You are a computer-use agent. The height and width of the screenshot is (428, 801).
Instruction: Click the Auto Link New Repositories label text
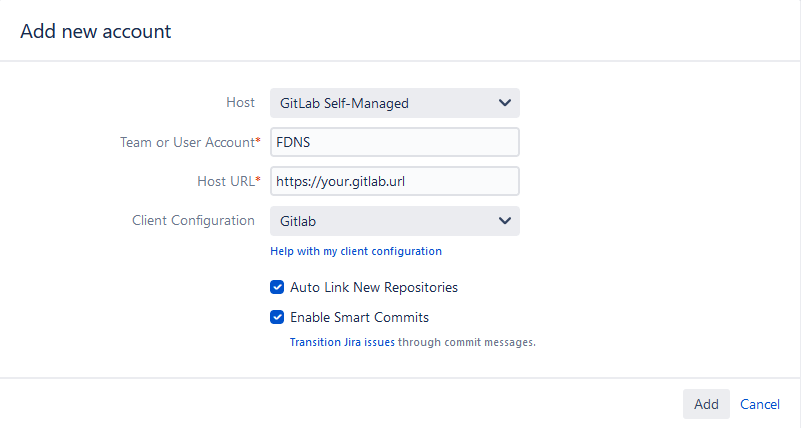pos(374,287)
